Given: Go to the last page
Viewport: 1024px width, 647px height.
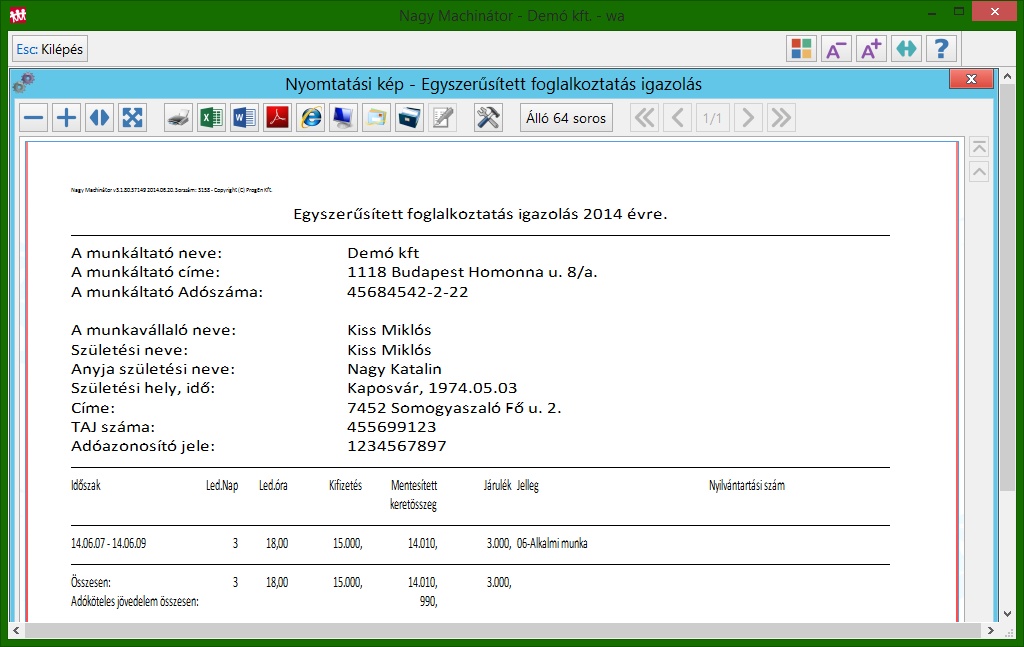Looking at the screenshot, I should [x=781, y=118].
